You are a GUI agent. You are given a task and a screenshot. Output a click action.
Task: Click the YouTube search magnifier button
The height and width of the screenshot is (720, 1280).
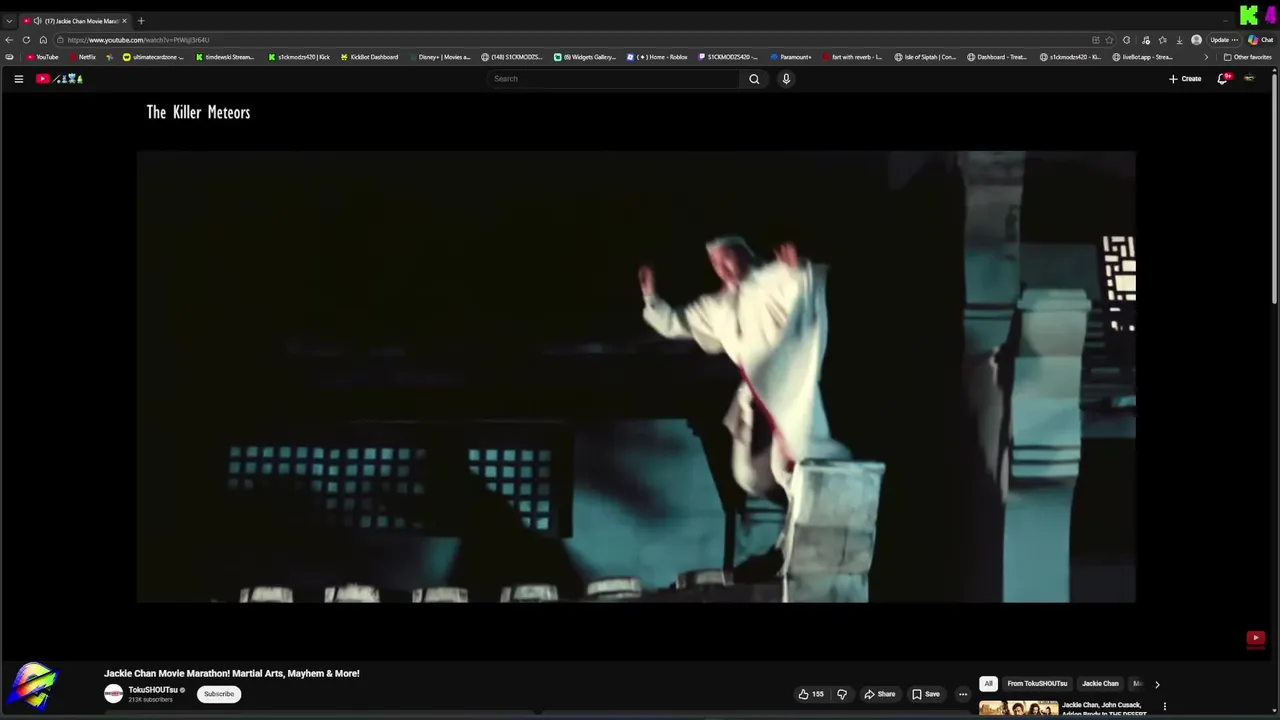(x=754, y=79)
